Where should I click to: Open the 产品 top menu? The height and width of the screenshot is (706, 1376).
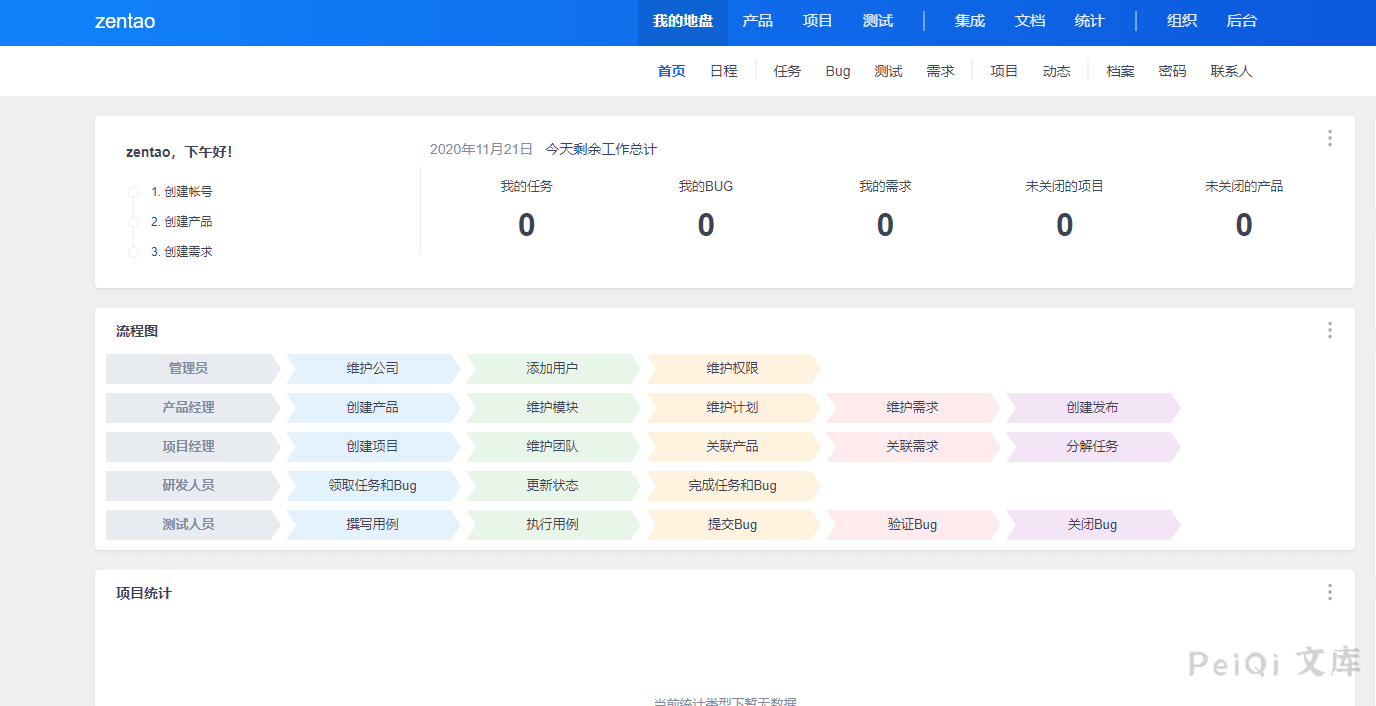point(757,20)
